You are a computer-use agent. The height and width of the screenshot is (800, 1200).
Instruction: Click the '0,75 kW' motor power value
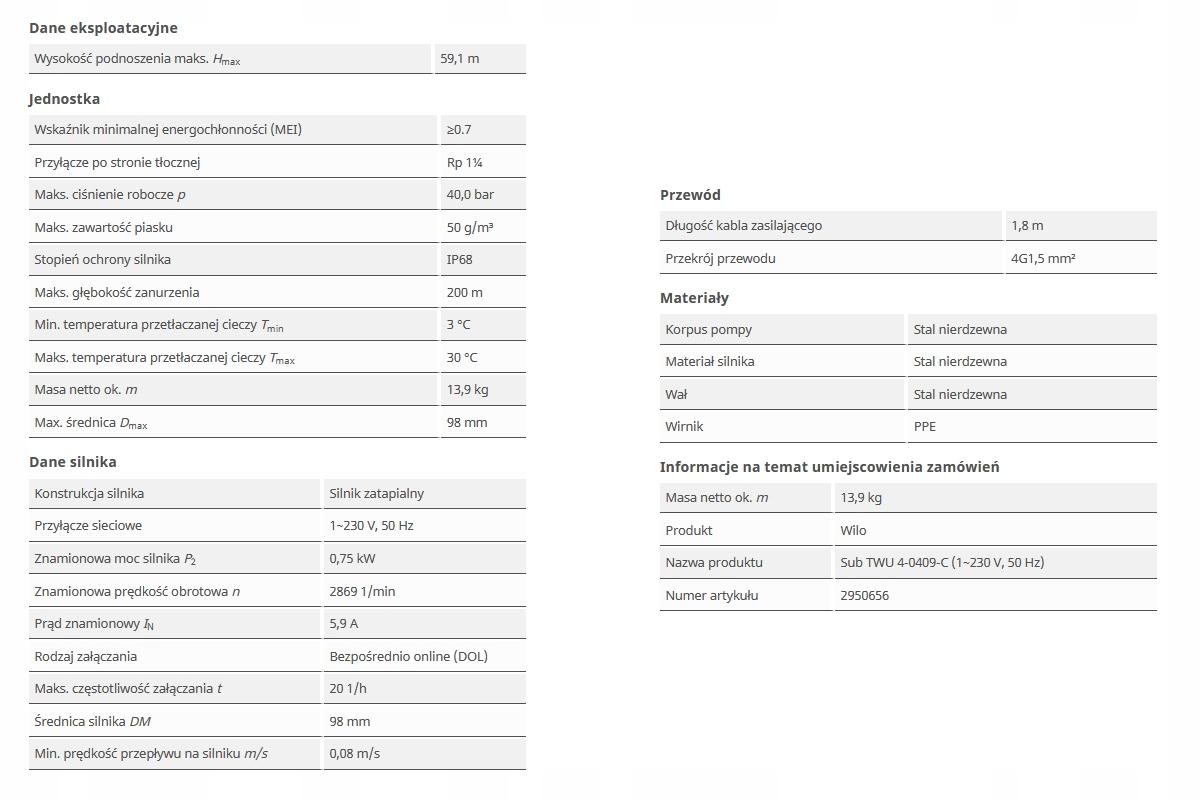pyautogui.click(x=352, y=559)
